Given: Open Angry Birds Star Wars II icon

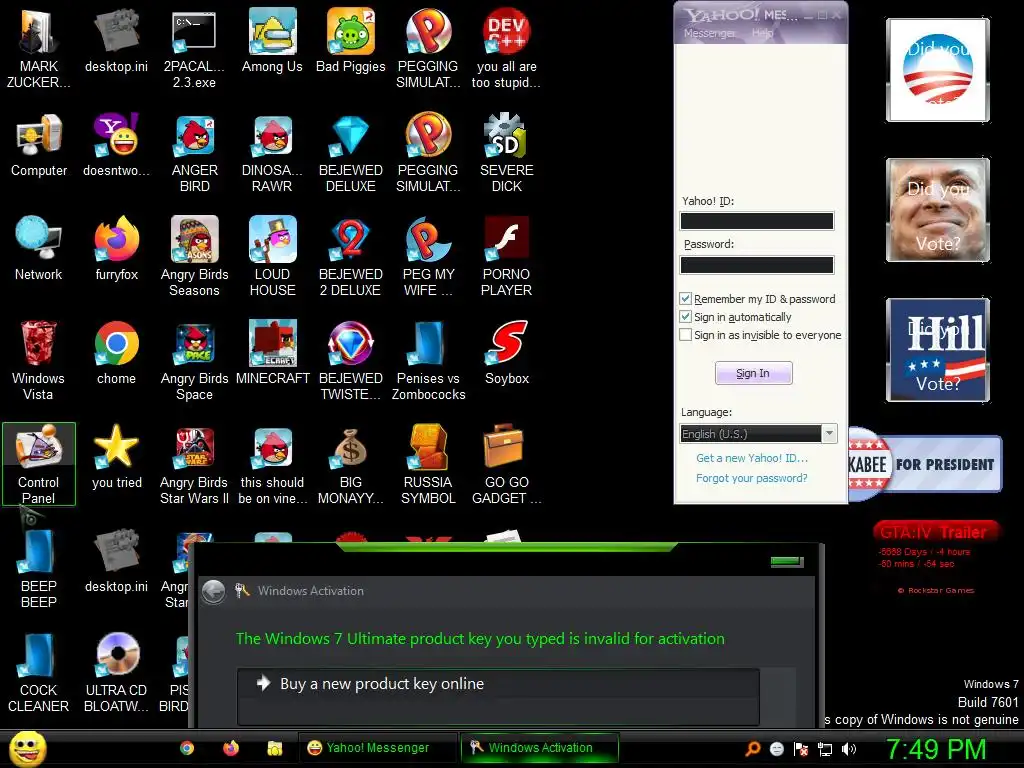Looking at the screenshot, I should 194,464.
